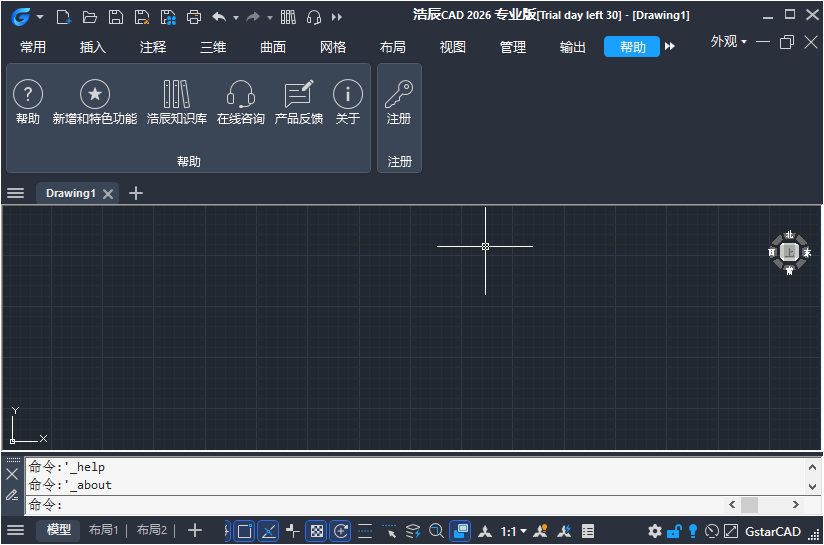This screenshot has height=545, width=824.
Task: Open 新增和特色功能 star icon
Action: pyautogui.click(x=95, y=95)
